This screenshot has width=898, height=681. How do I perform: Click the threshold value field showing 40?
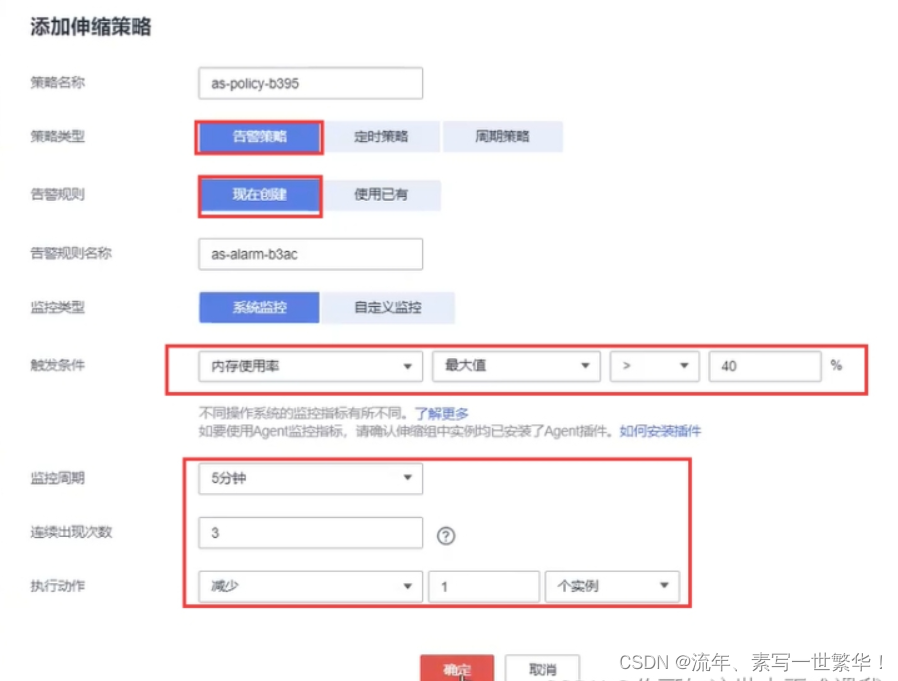765,366
